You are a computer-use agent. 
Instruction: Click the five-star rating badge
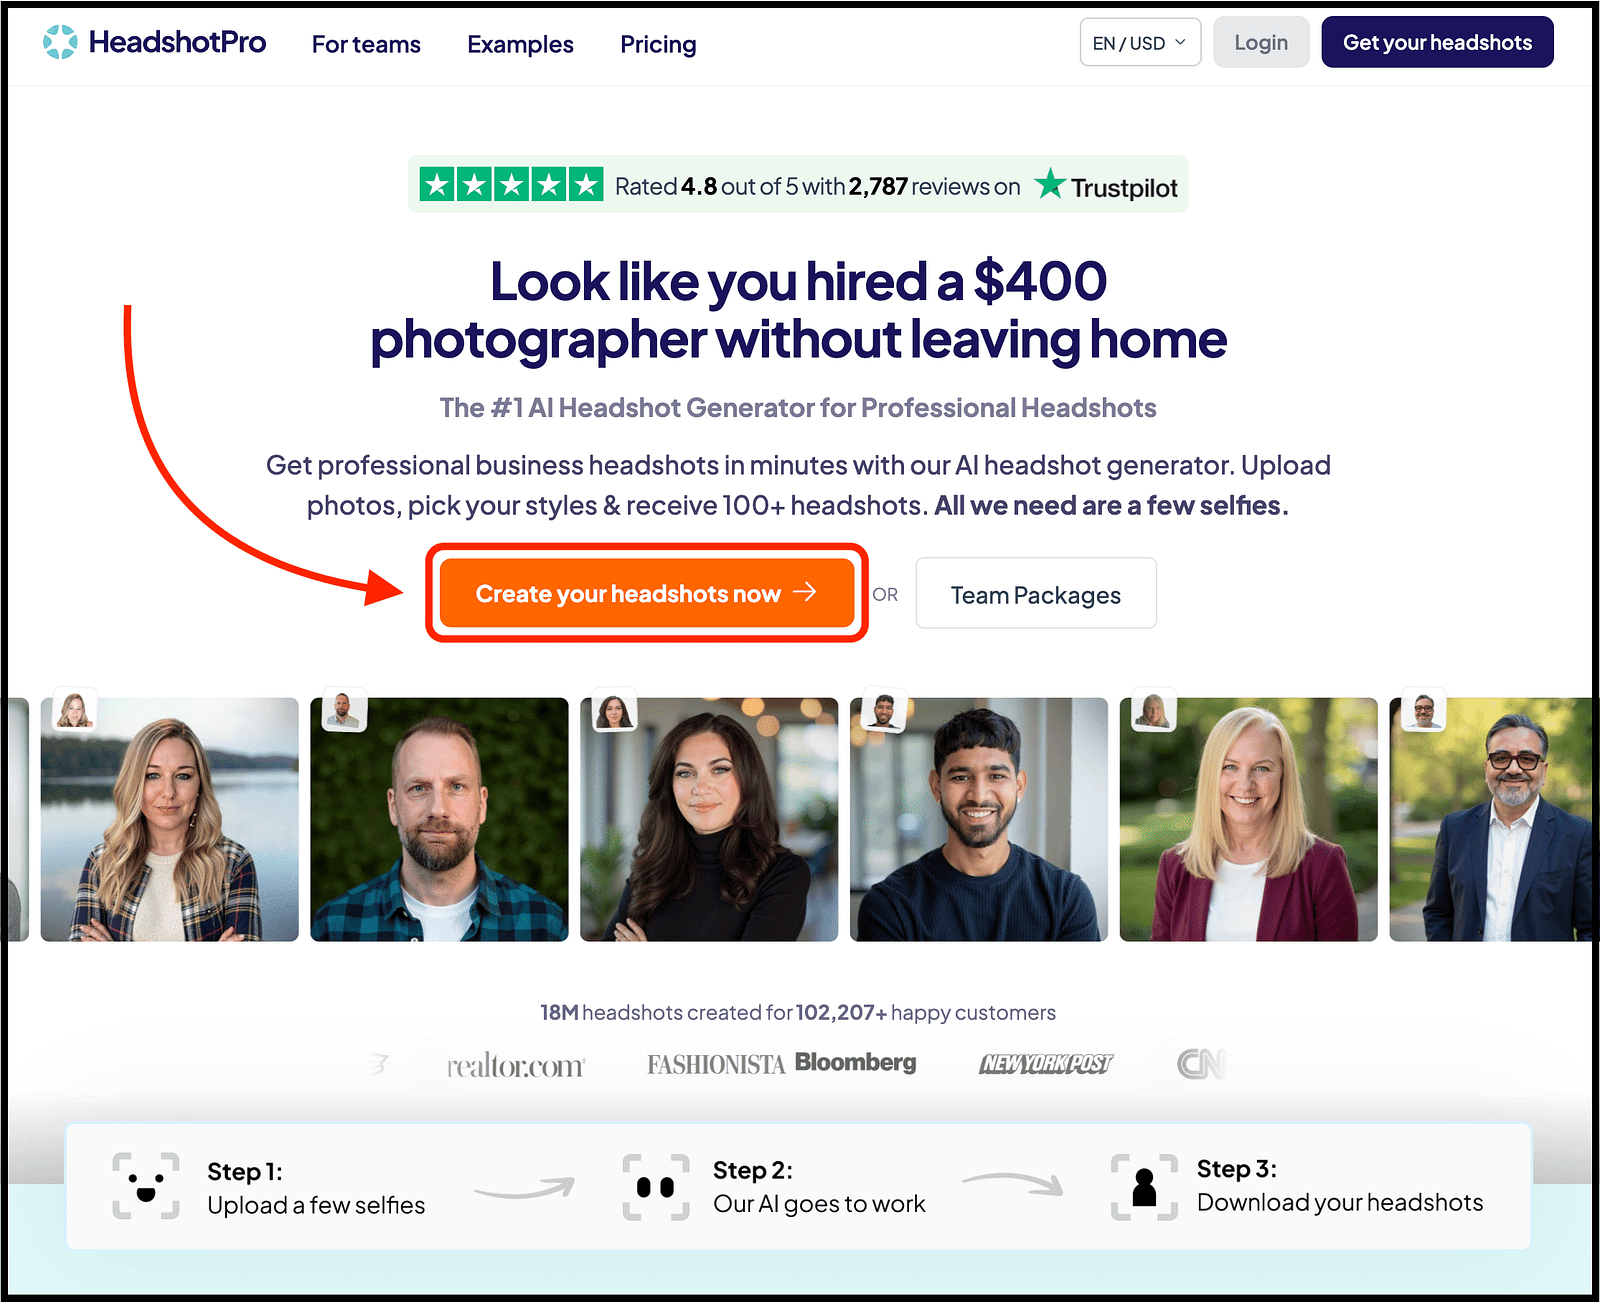click(511, 185)
